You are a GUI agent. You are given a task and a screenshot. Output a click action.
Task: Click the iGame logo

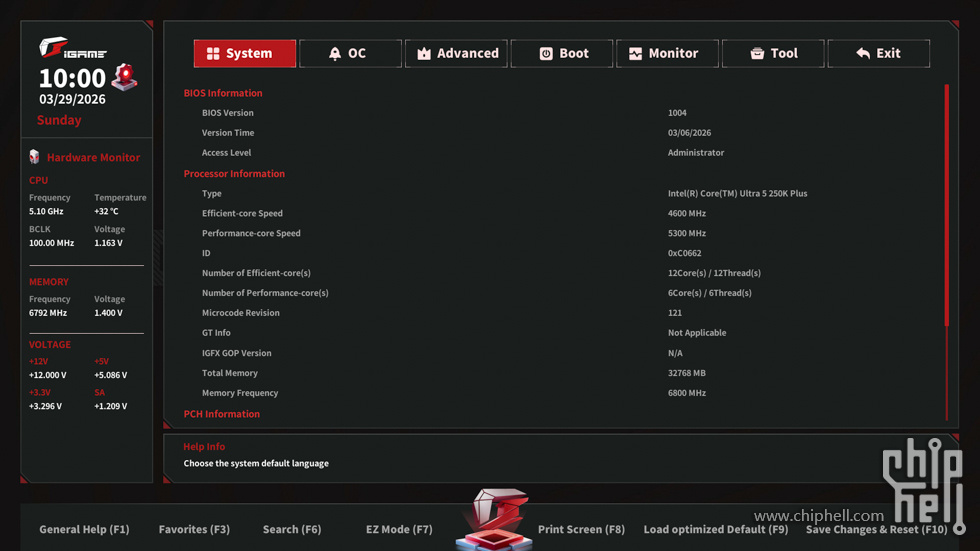pyautogui.click(x=72, y=48)
